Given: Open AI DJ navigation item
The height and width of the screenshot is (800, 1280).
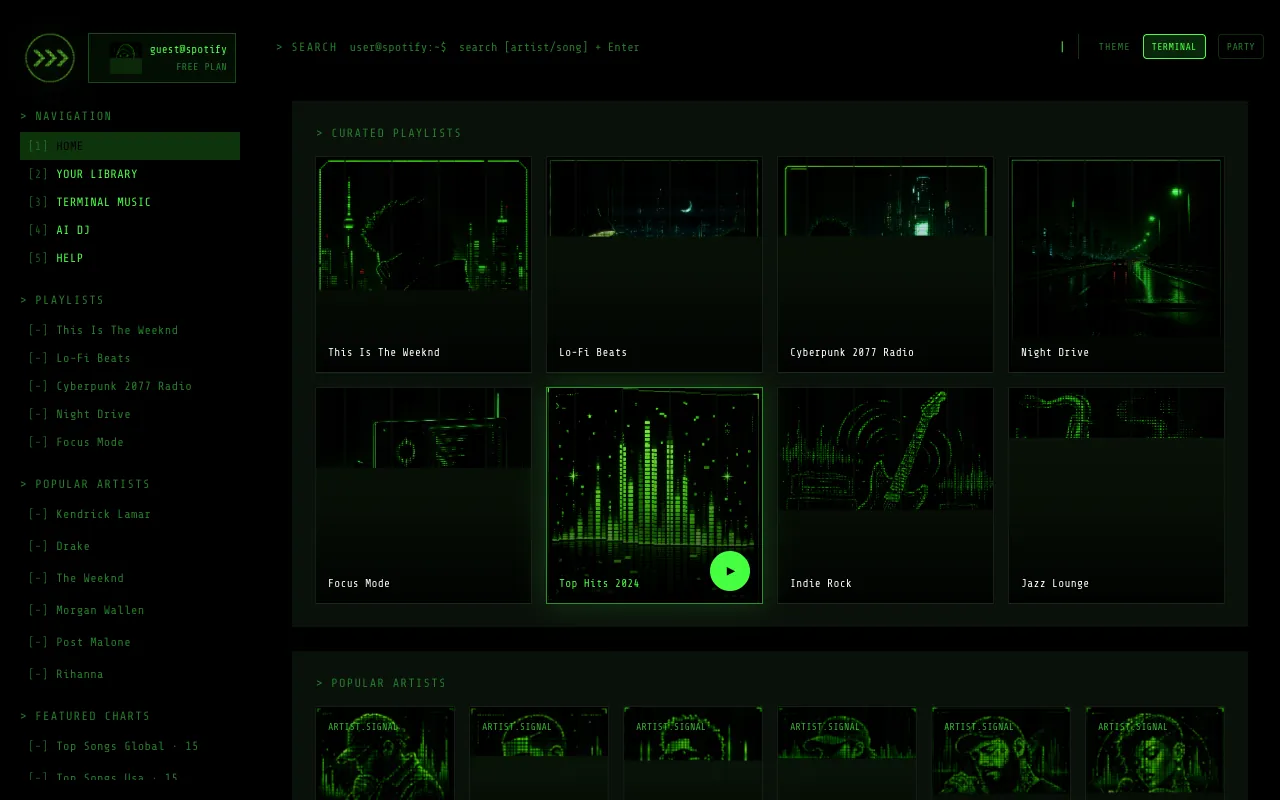Looking at the screenshot, I should point(130,230).
